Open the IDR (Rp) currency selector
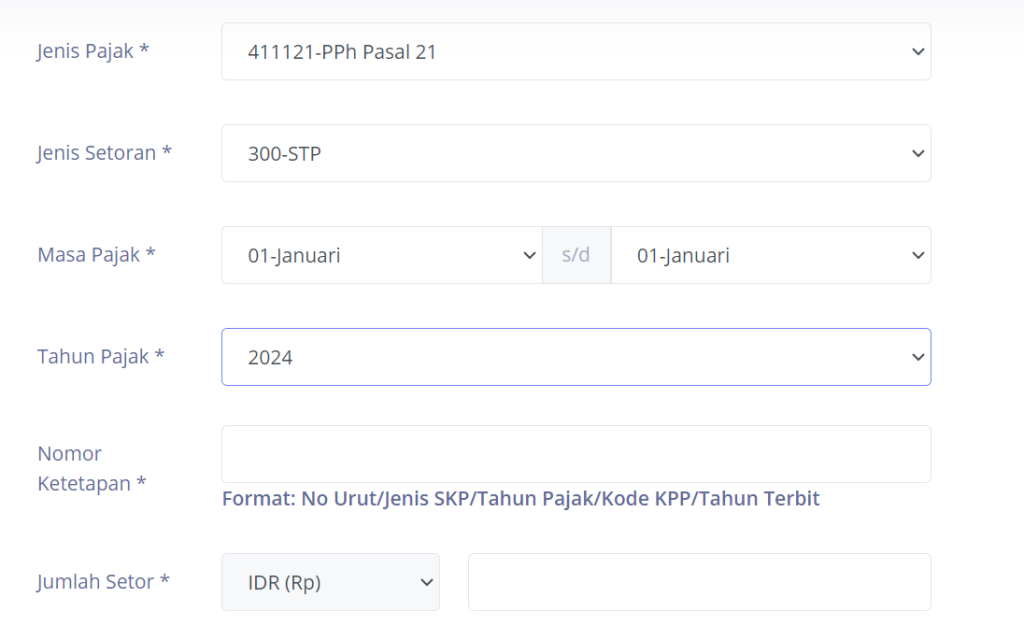1024x626 pixels. coord(330,582)
